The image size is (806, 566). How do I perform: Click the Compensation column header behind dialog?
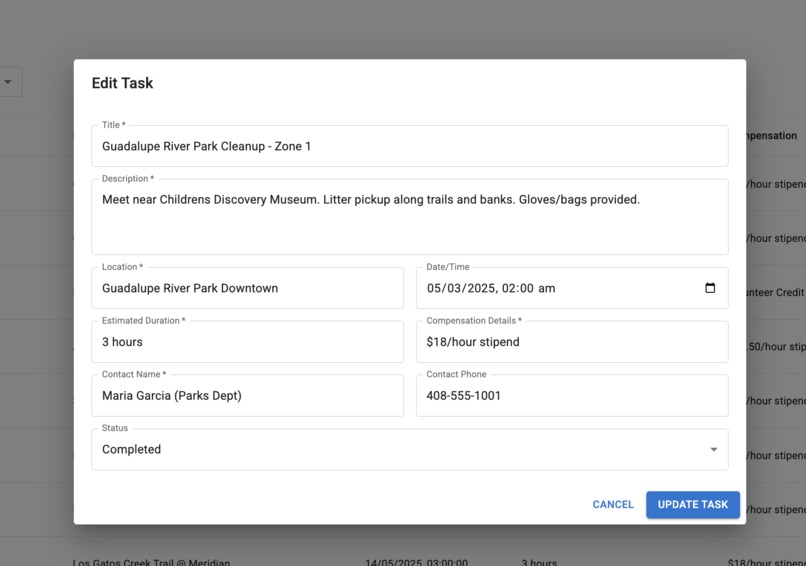point(772,136)
